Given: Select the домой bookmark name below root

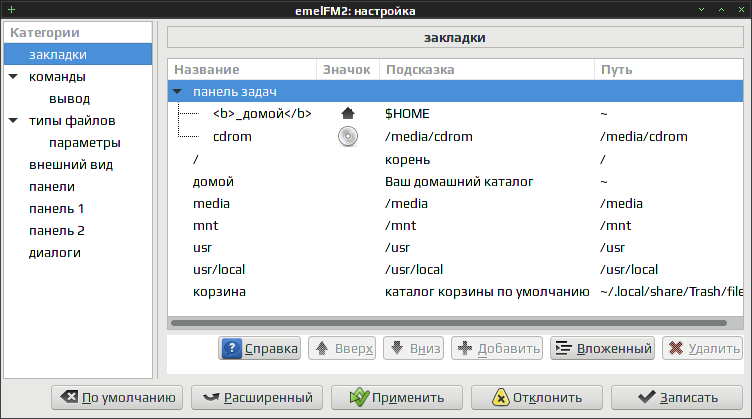Looking at the screenshot, I should (x=213, y=182).
